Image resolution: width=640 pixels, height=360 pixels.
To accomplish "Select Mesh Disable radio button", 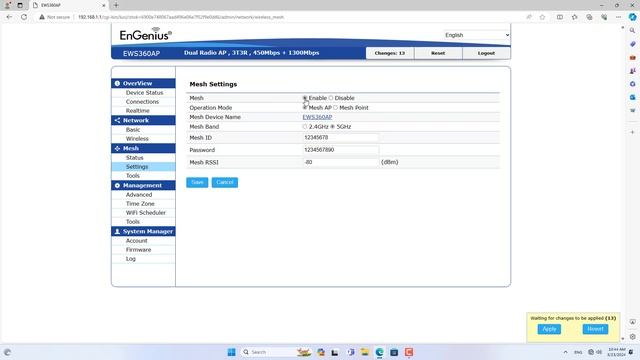I will coord(331,98).
